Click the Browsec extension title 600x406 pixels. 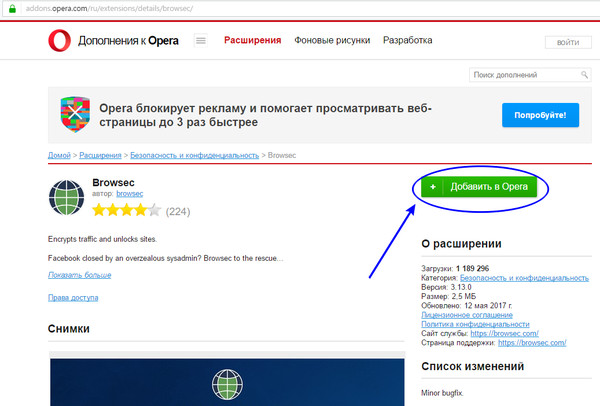click(113, 183)
